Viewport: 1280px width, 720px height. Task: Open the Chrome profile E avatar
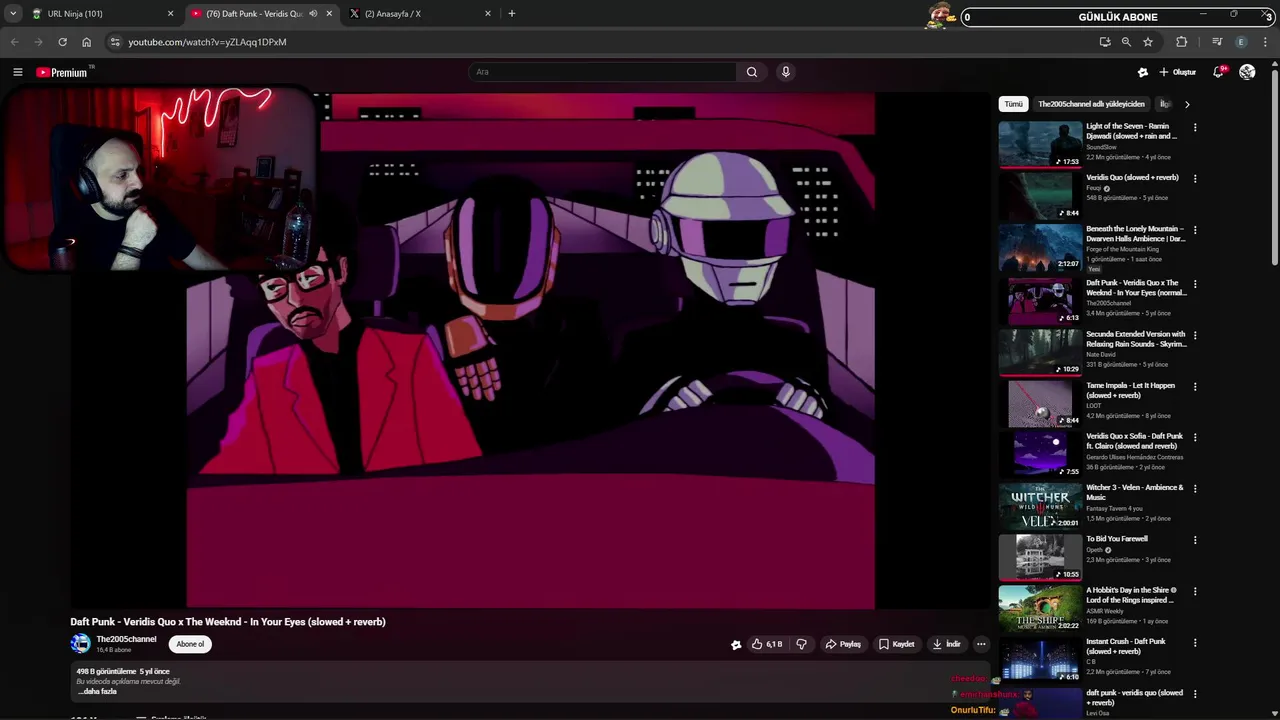click(x=1241, y=42)
